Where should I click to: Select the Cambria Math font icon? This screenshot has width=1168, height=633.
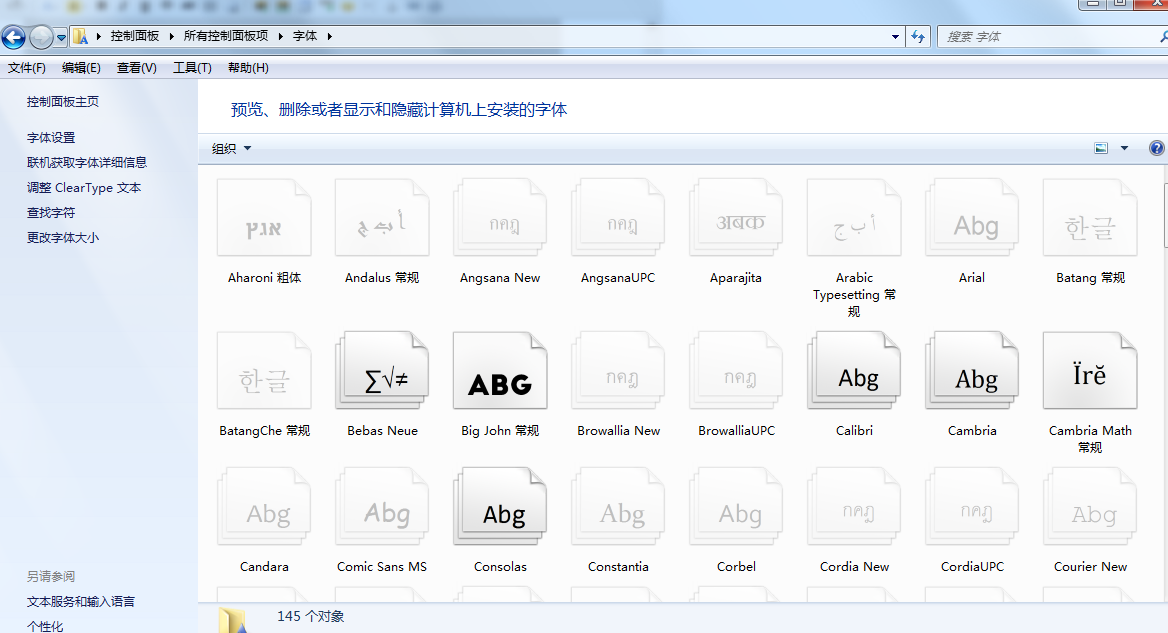1091,371
